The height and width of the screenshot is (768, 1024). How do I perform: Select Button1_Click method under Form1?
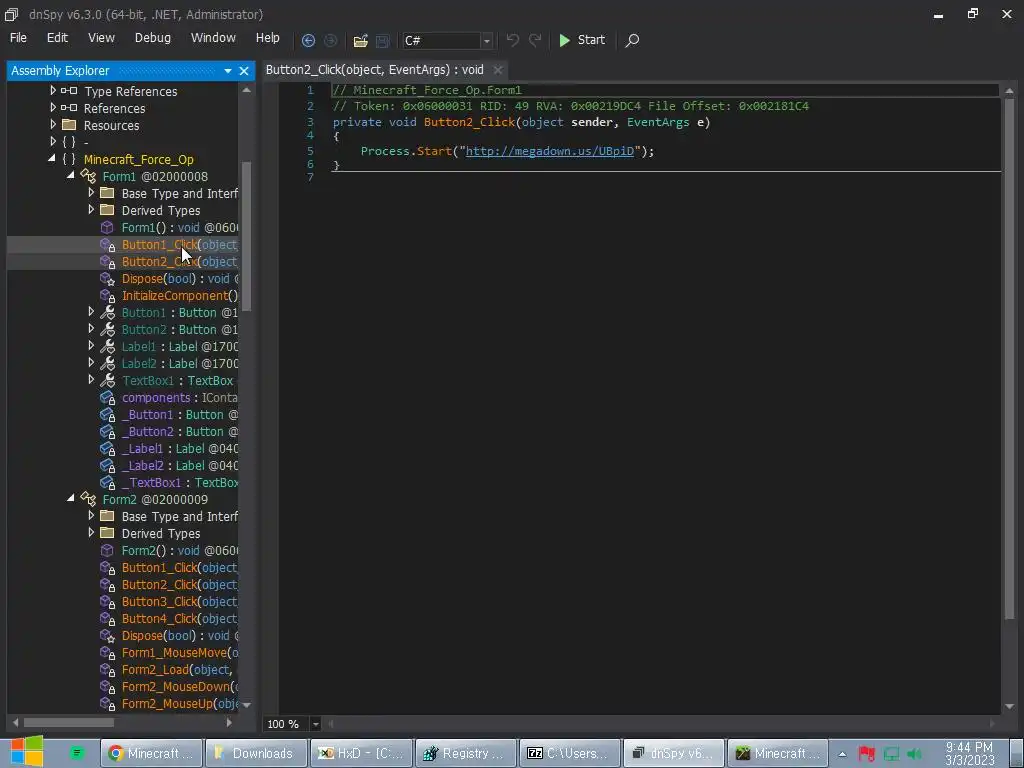[180, 244]
